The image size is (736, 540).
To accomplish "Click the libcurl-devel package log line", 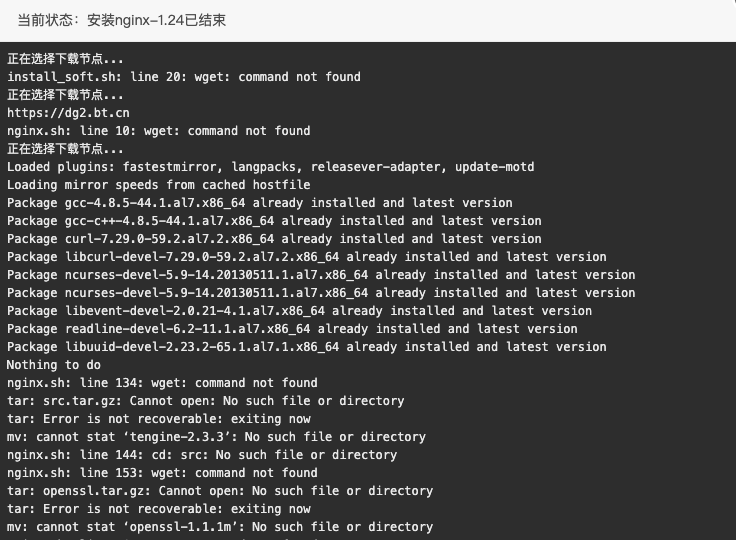I will click(x=307, y=257).
